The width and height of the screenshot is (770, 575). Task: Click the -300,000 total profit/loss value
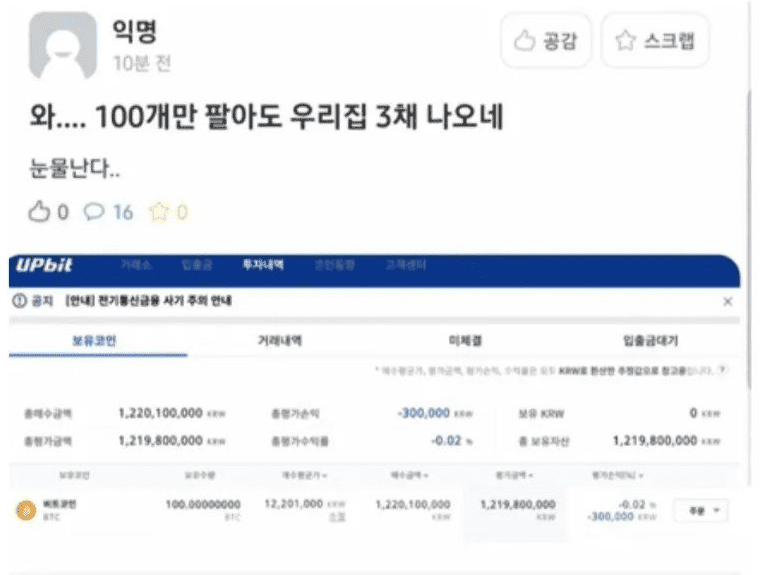[x=423, y=413]
